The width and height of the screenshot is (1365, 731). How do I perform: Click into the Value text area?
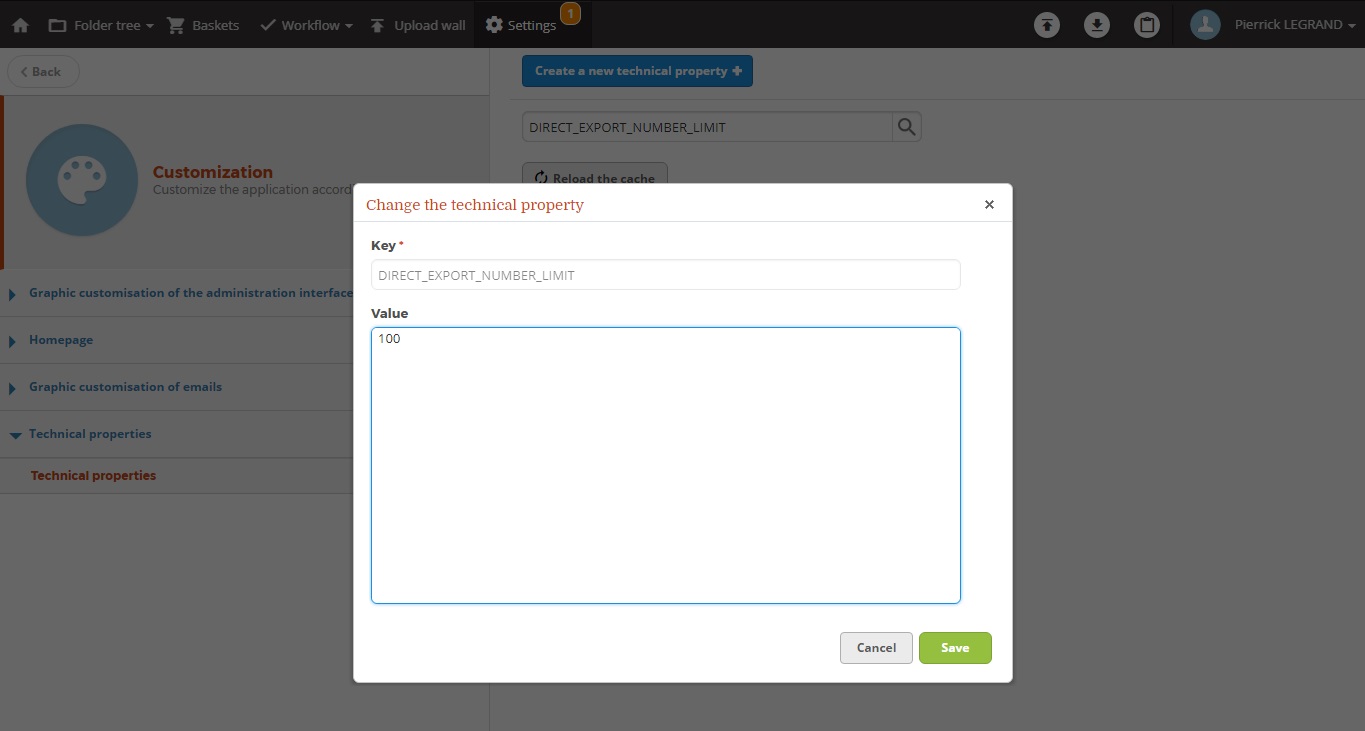pos(665,465)
